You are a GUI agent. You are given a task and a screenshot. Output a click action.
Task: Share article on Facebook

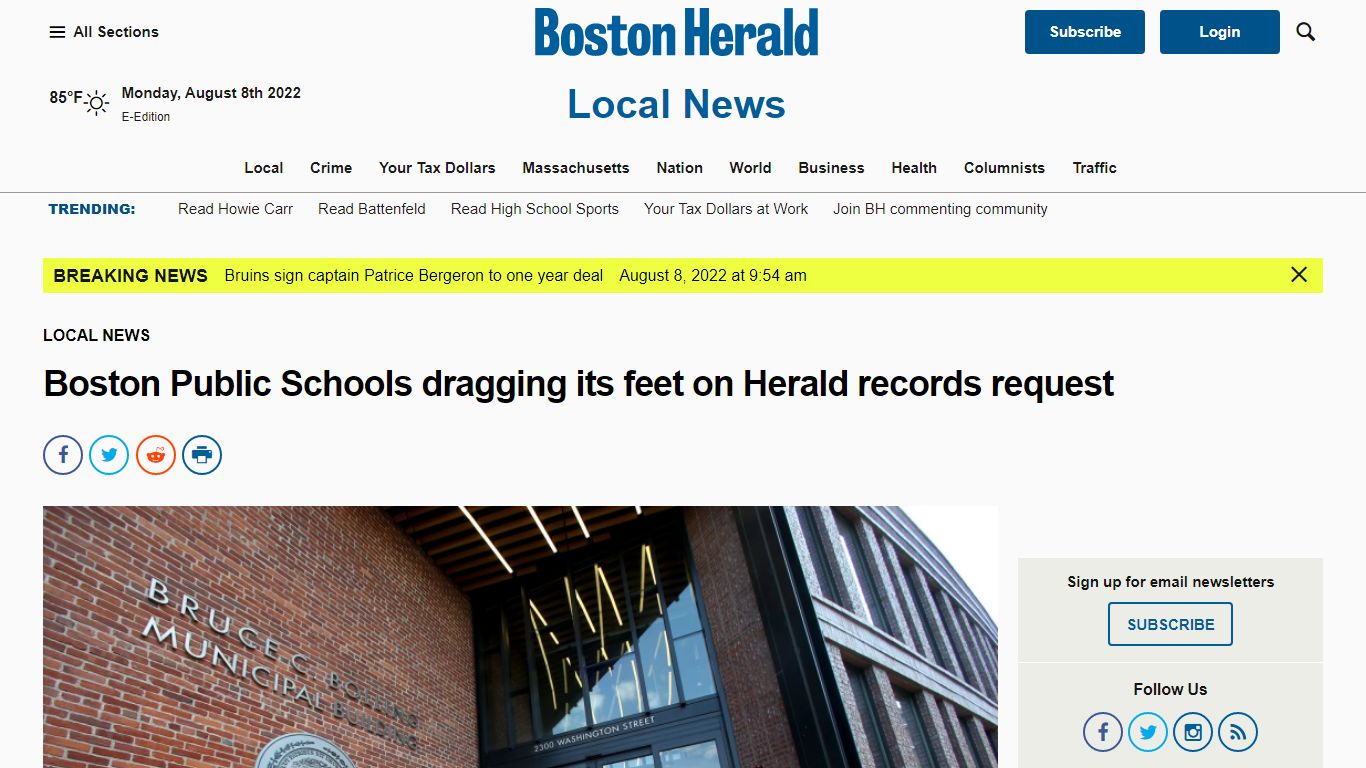point(63,455)
